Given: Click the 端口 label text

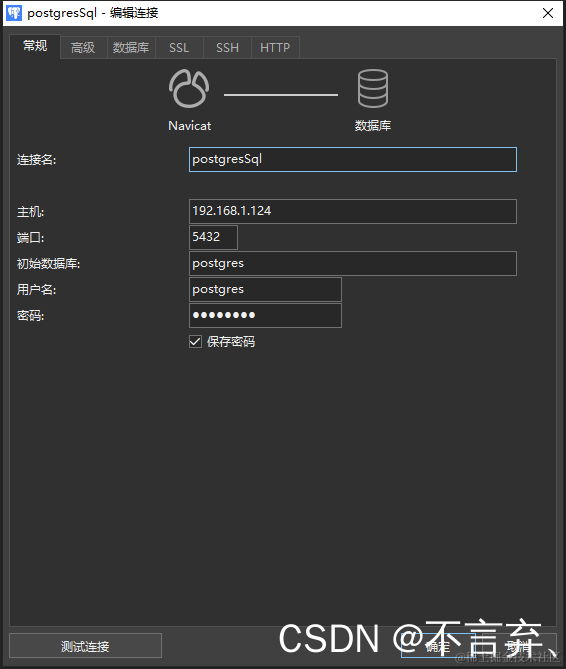Looking at the screenshot, I should [x=30, y=238].
